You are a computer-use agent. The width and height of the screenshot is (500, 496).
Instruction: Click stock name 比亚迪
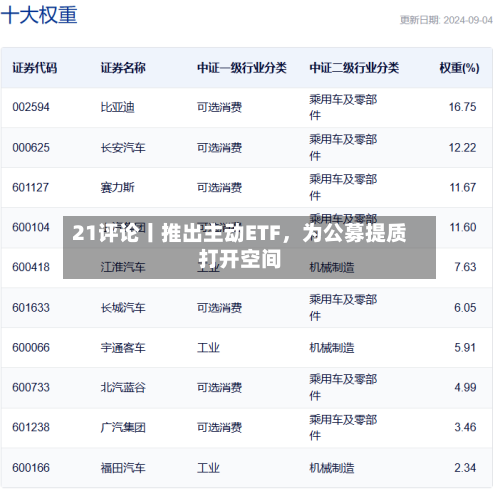click(x=117, y=107)
